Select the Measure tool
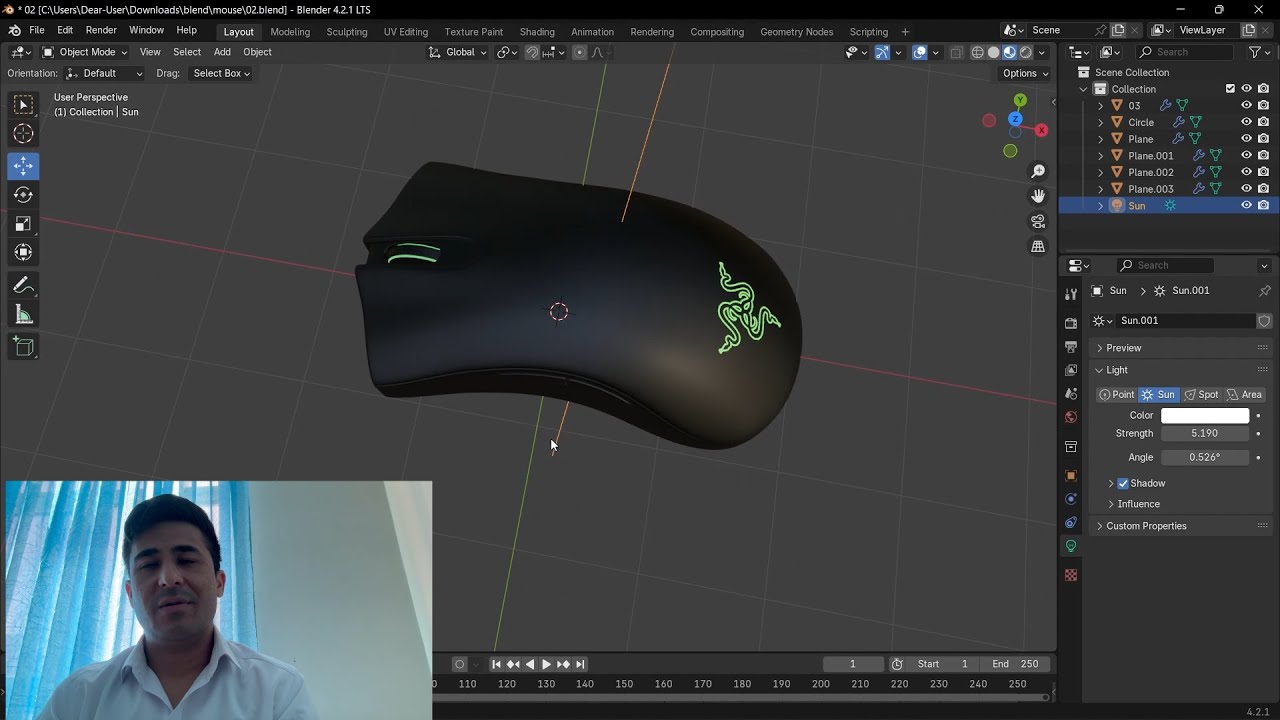The width and height of the screenshot is (1280, 720). (x=23, y=316)
